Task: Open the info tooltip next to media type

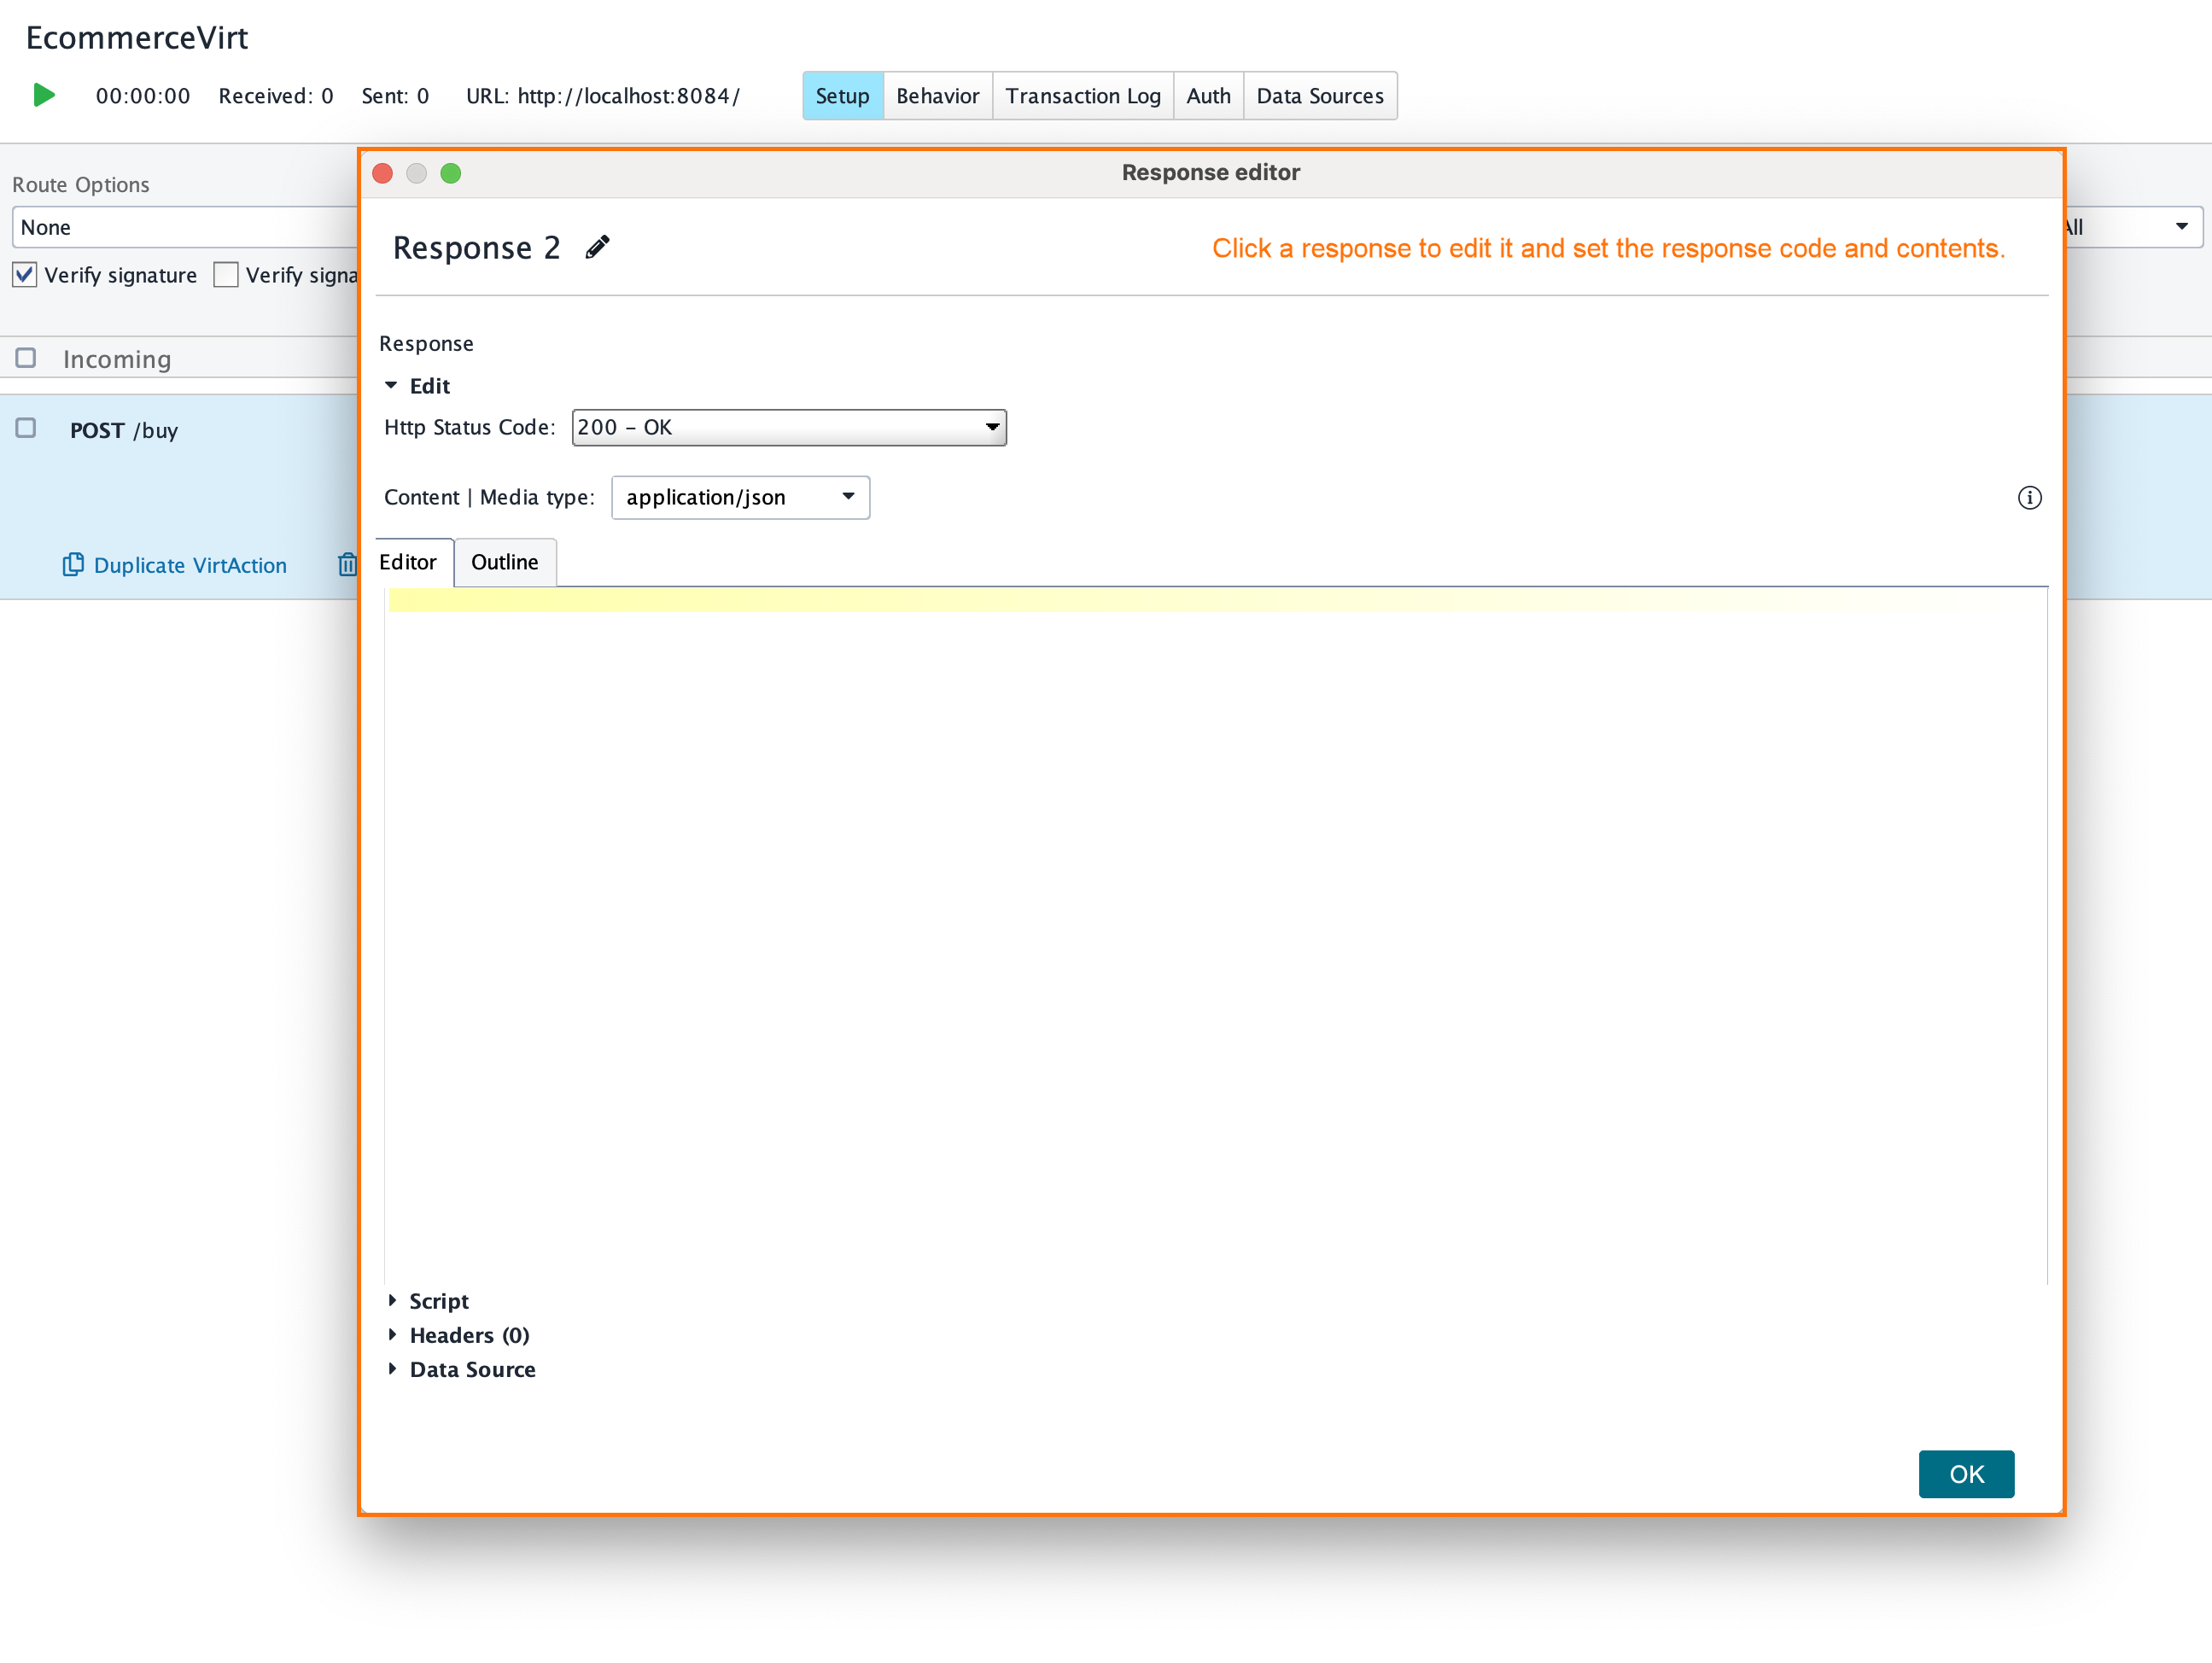Action: pos(2030,497)
